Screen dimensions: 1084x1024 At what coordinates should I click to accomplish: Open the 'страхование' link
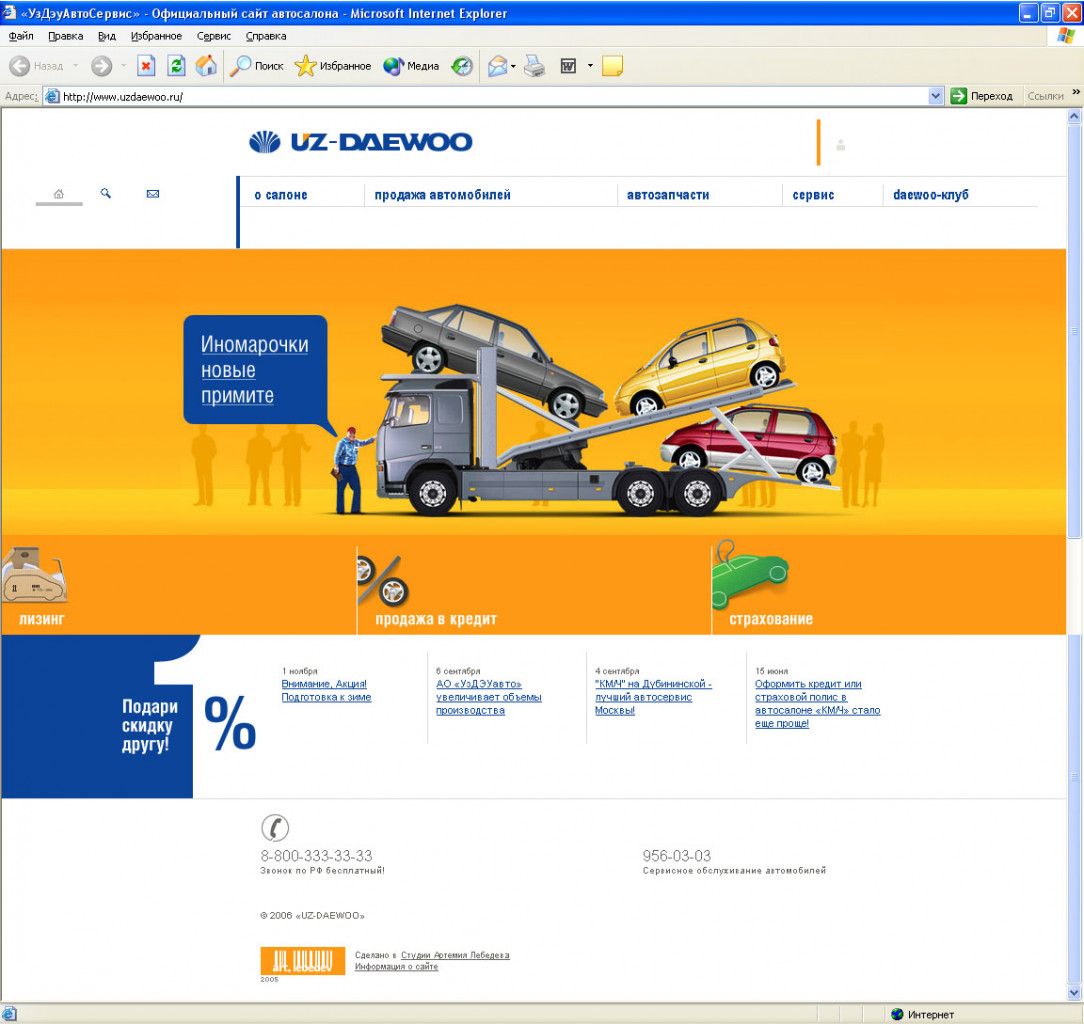pyautogui.click(x=771, y=619)
